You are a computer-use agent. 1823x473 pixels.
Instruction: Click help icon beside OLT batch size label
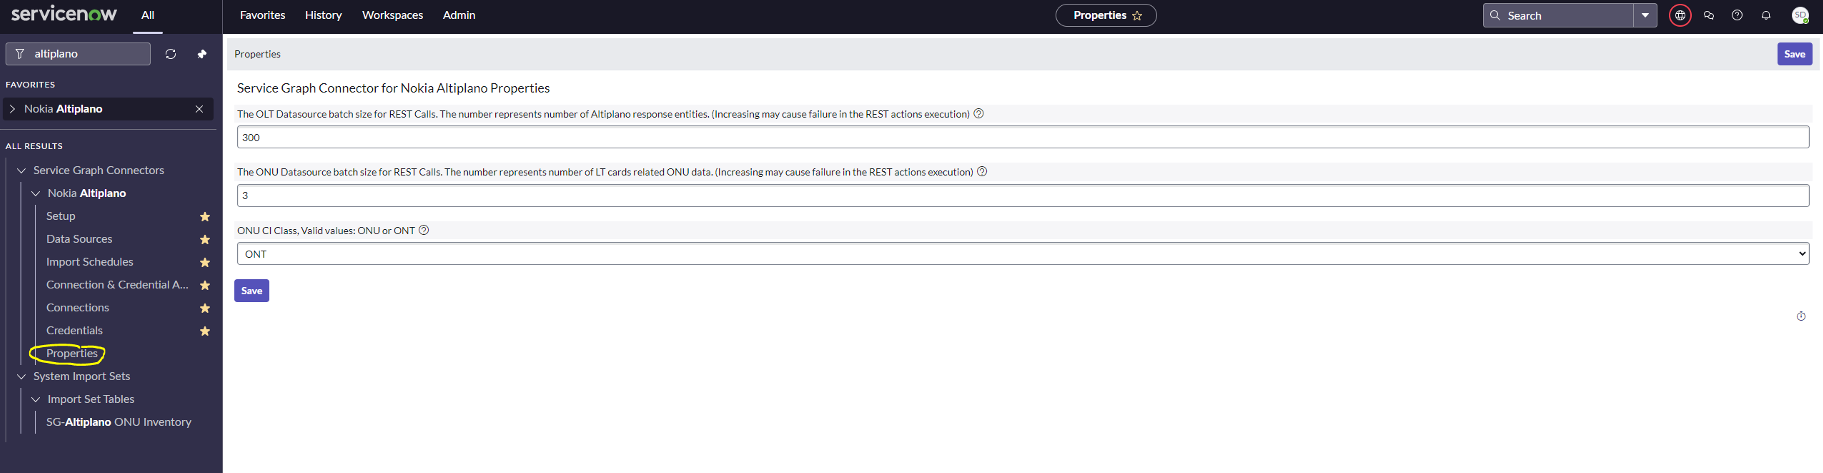pos(979,114)
